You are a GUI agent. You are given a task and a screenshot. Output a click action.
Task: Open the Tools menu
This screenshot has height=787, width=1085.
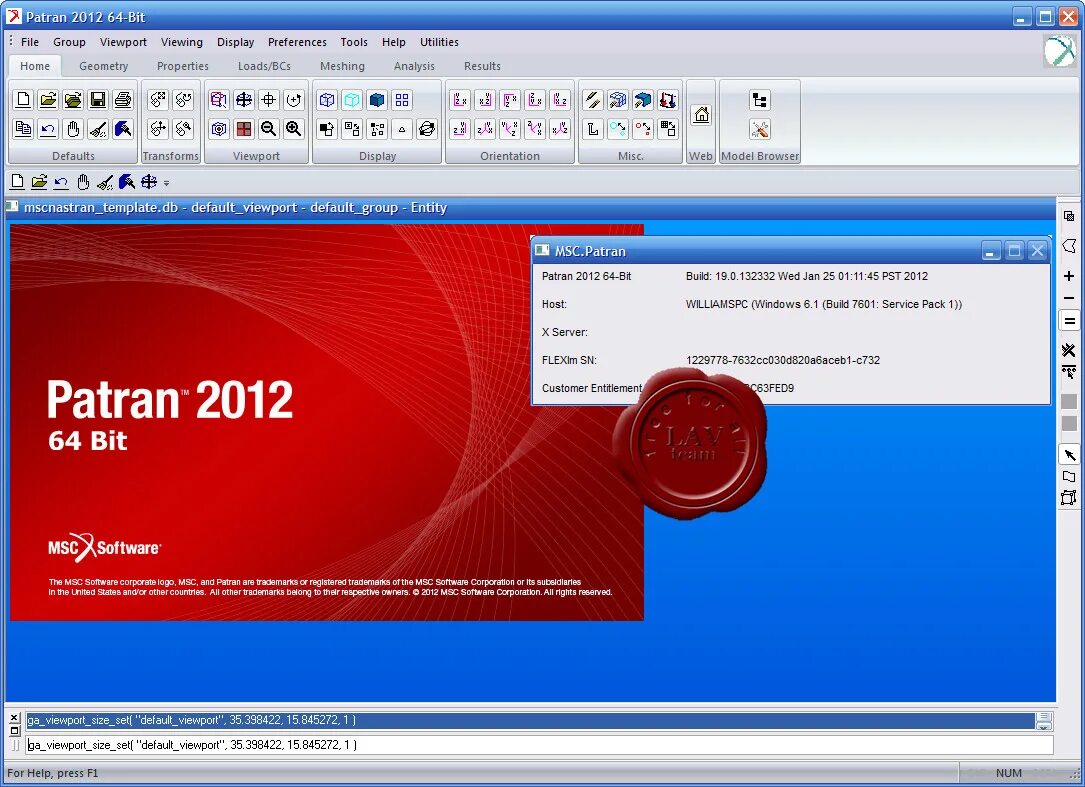pos(354,42)
